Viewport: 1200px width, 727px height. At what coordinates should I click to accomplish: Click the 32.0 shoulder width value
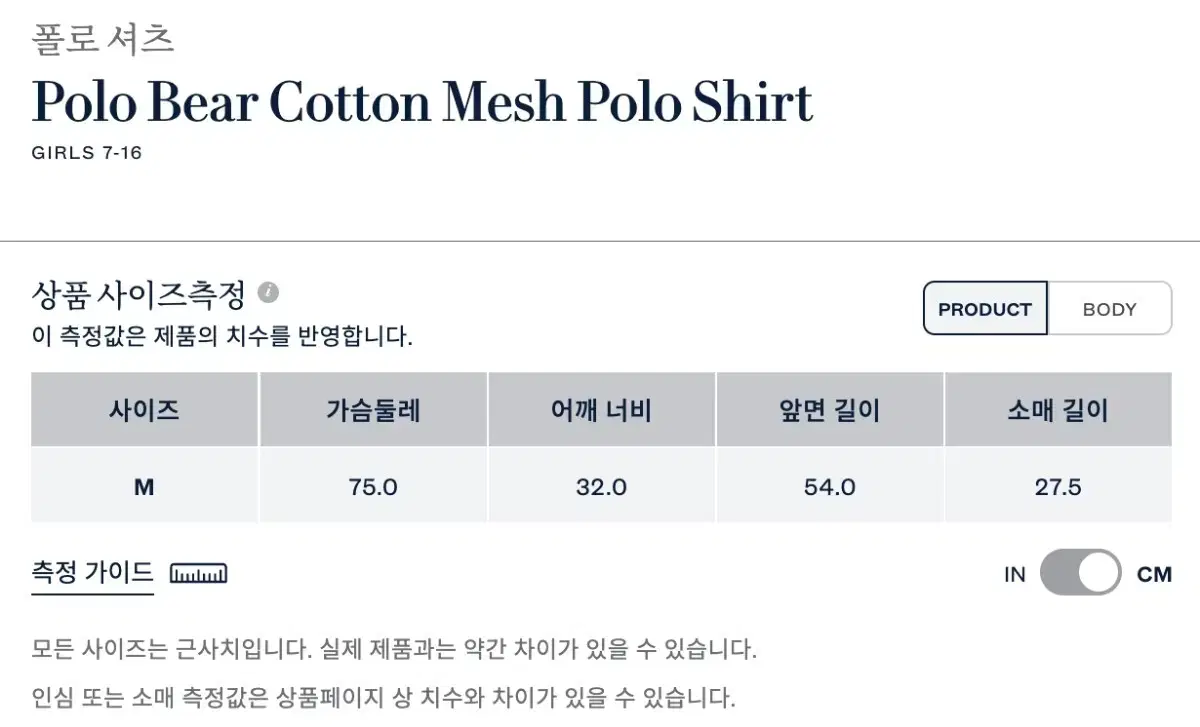pyautogui.click(x=602, y=486)
